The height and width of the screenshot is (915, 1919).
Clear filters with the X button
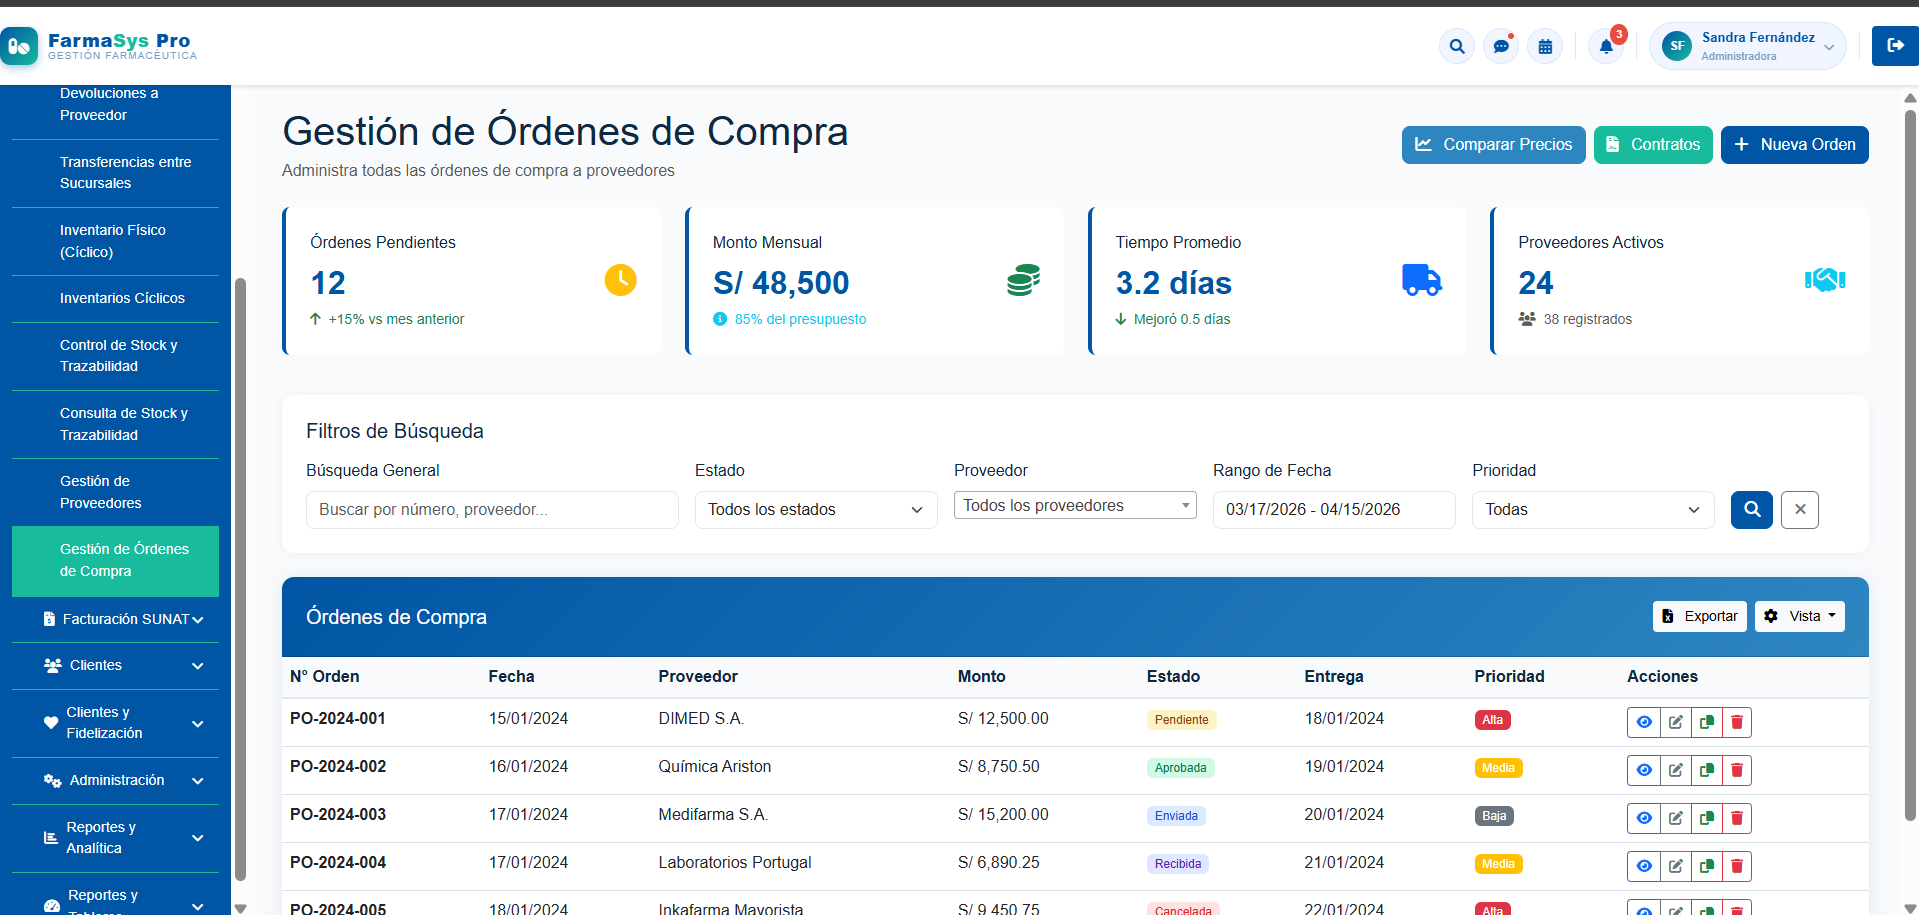pyautogui.click(x=1799, y=510)
